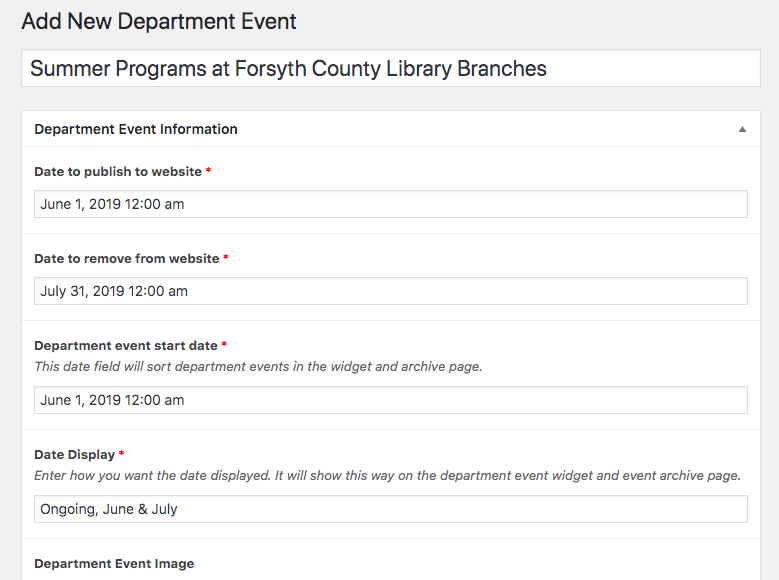Collapse the Department Event Information panel
The width and height of the screenshot is (779, 580).
[742, 129]
